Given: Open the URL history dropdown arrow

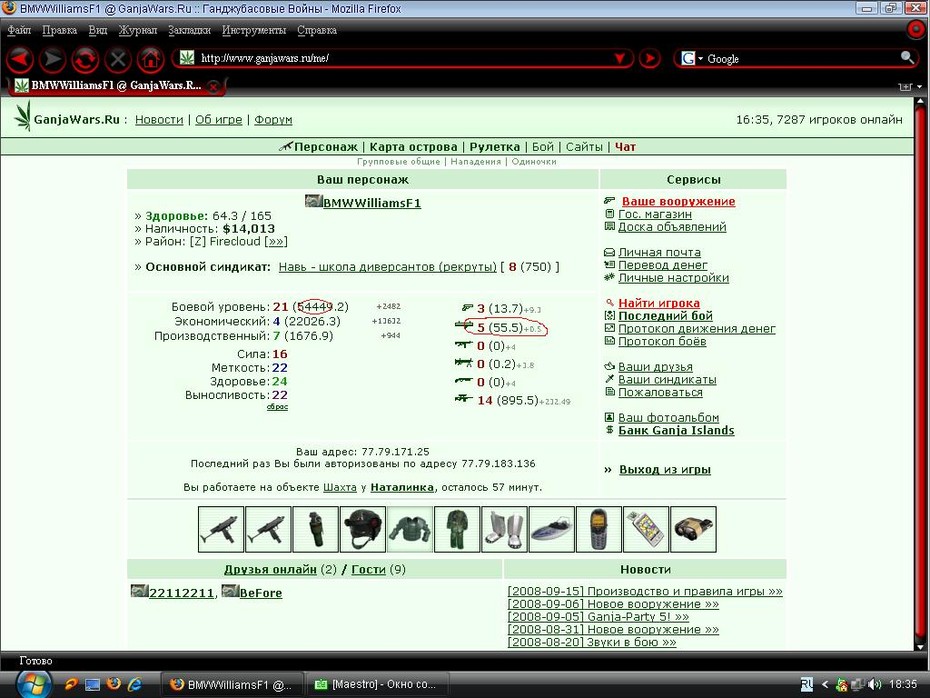Looking at the screenshot, I should 620,58.
